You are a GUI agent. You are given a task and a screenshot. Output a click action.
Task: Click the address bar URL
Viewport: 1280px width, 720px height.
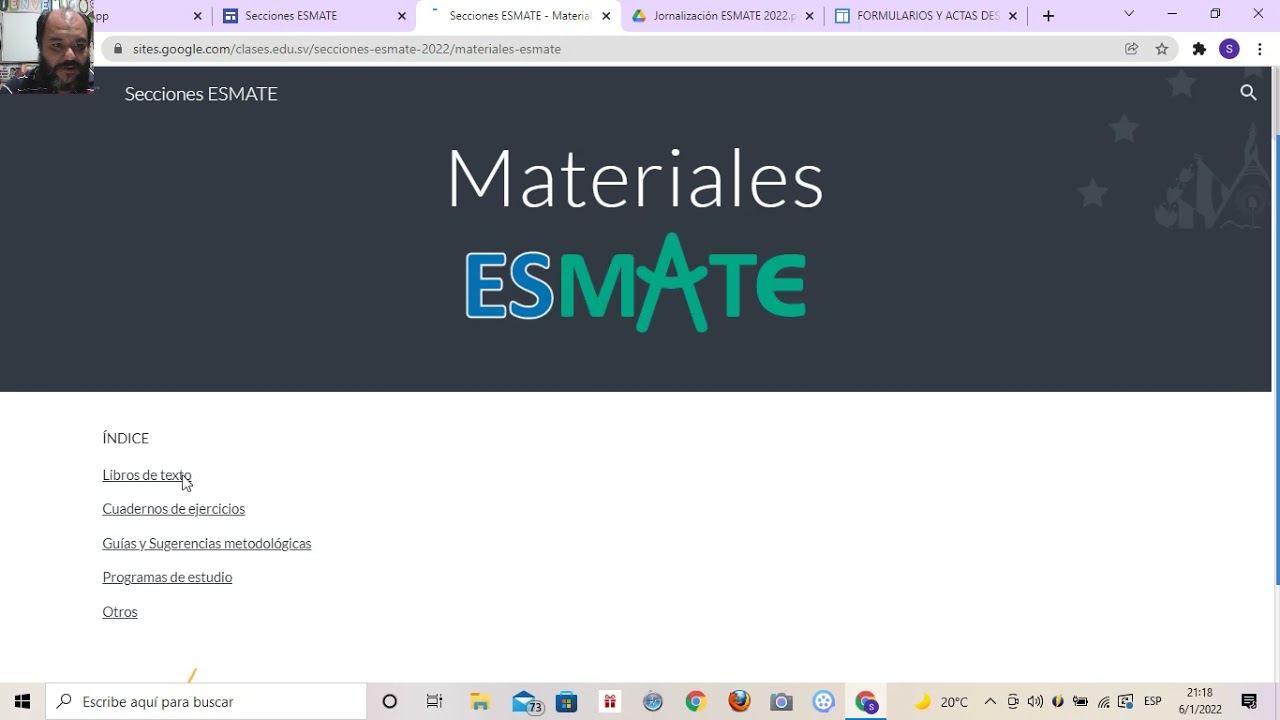pos(347,49)
